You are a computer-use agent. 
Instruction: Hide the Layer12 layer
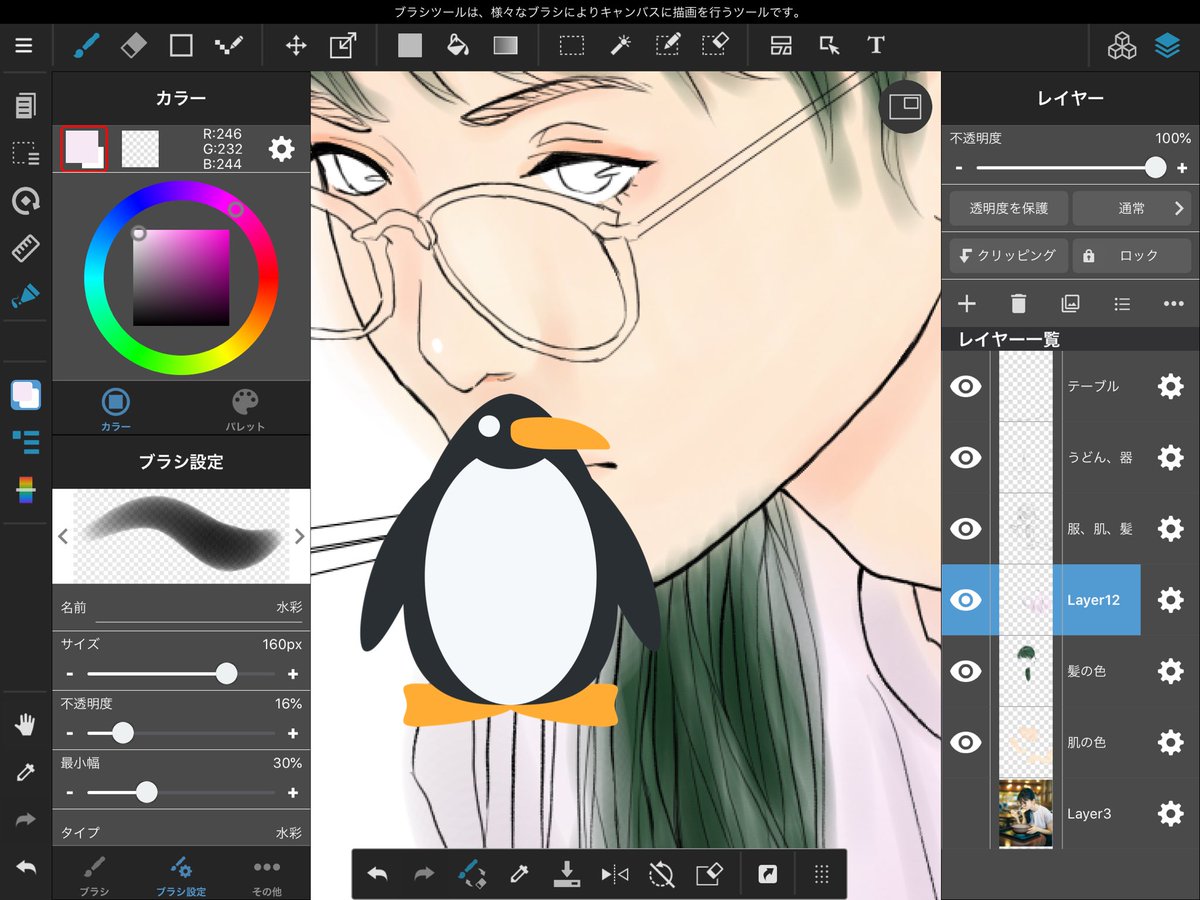(965, 600)
